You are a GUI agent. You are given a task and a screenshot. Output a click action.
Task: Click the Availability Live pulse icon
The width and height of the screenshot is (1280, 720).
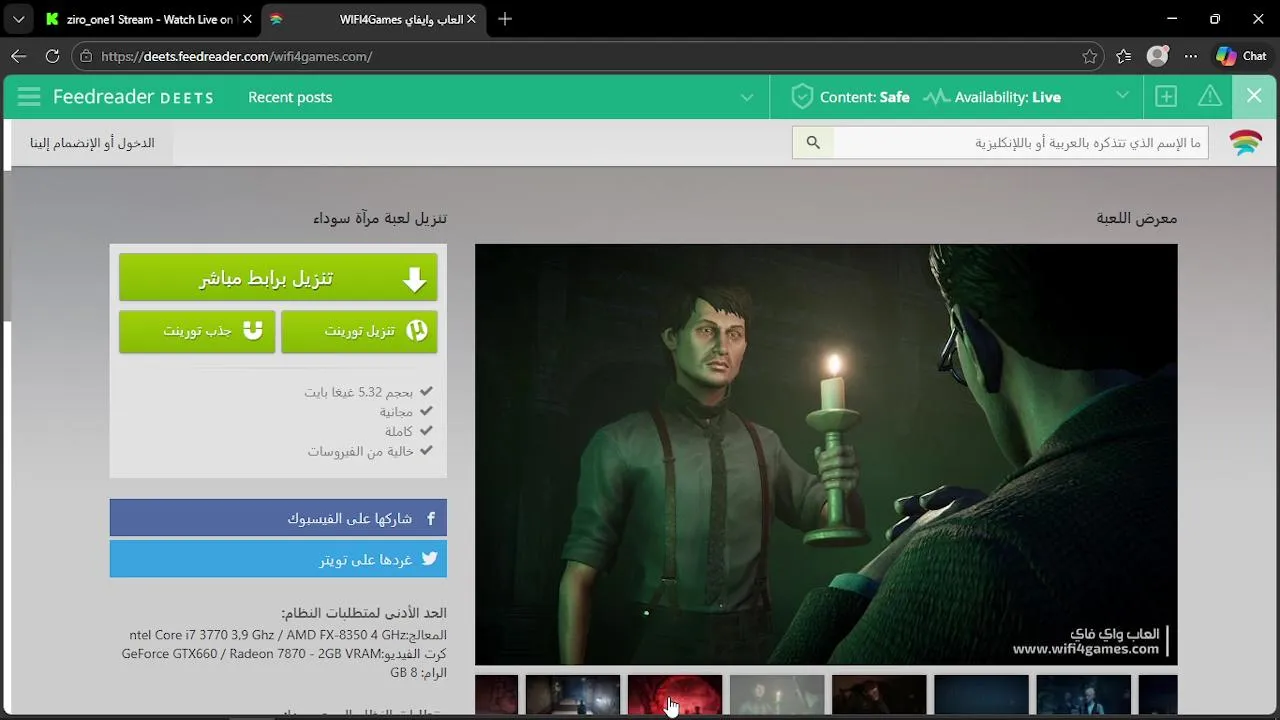click(936, 97)
